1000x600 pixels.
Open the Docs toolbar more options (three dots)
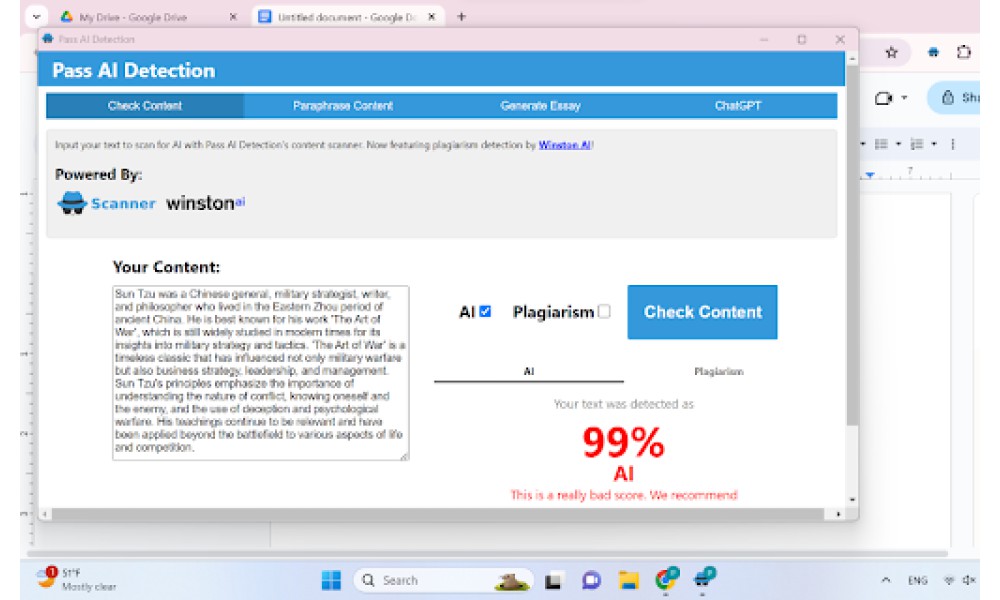(x=953, y=144)
